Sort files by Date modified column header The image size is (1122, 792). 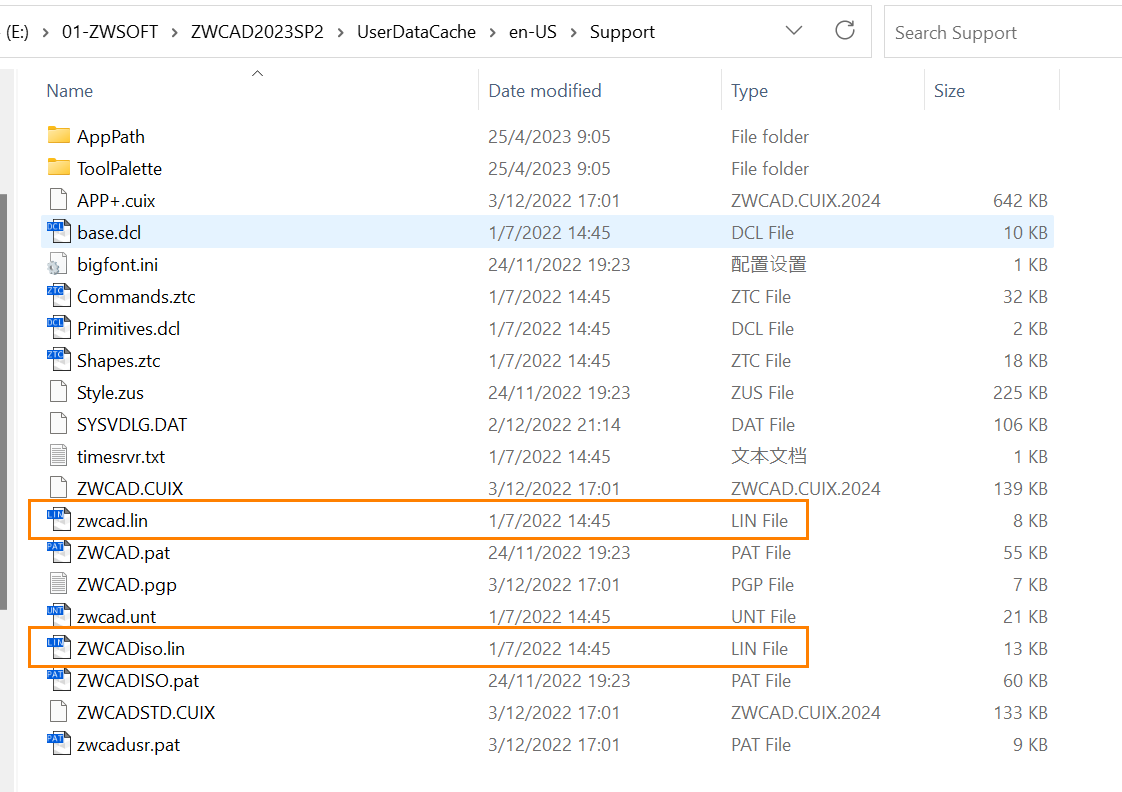click(x=545, y=91)
